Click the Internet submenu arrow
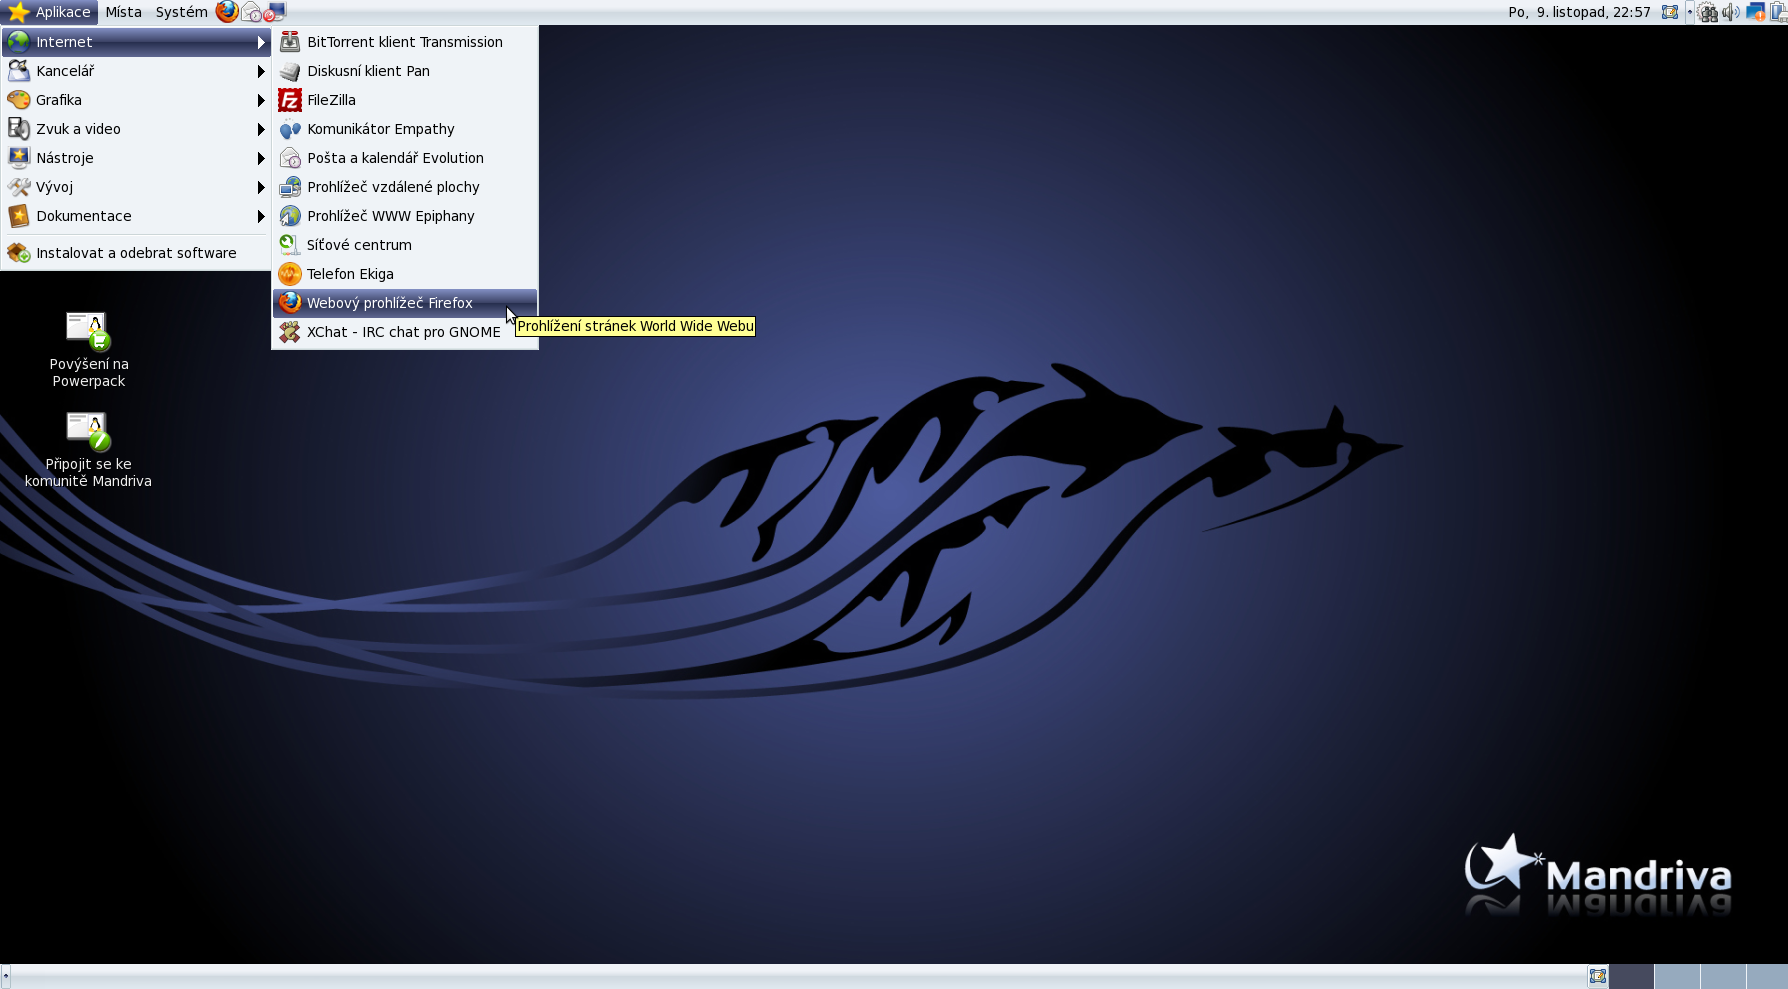Screen dimensions: 1788x989 click(261, 42)
